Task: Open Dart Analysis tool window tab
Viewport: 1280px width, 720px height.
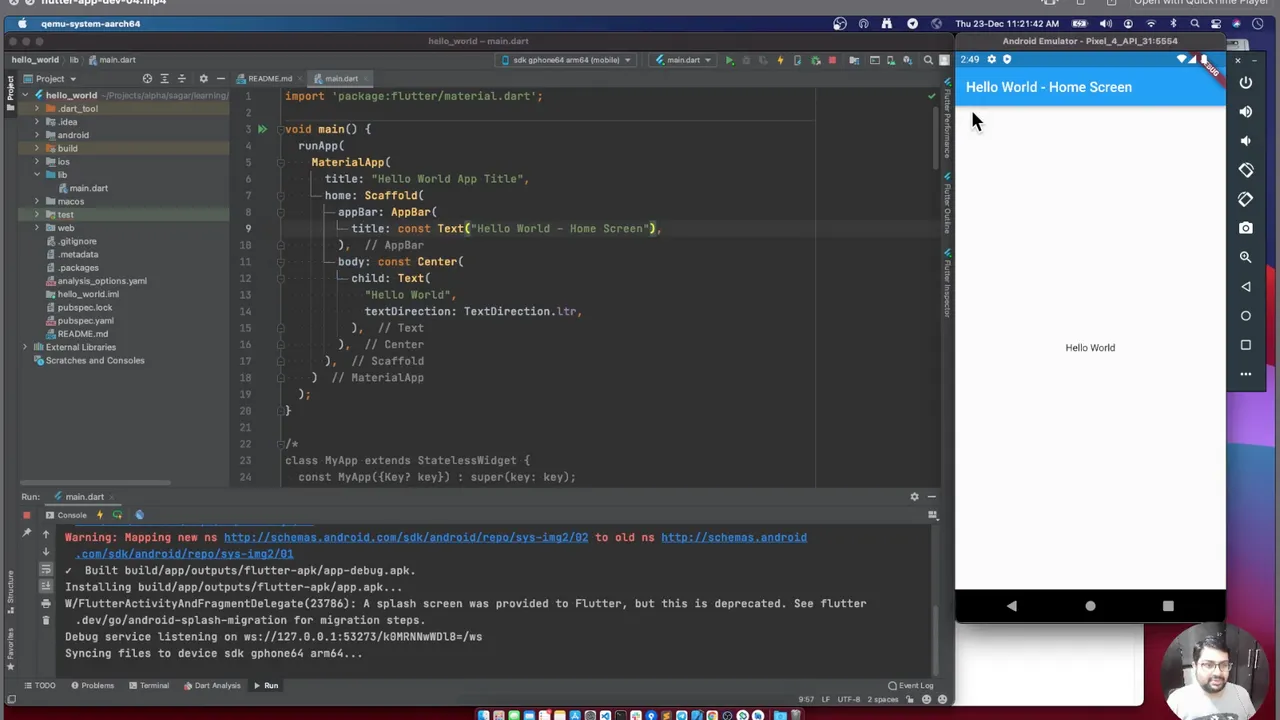Action: pos(212,686)
